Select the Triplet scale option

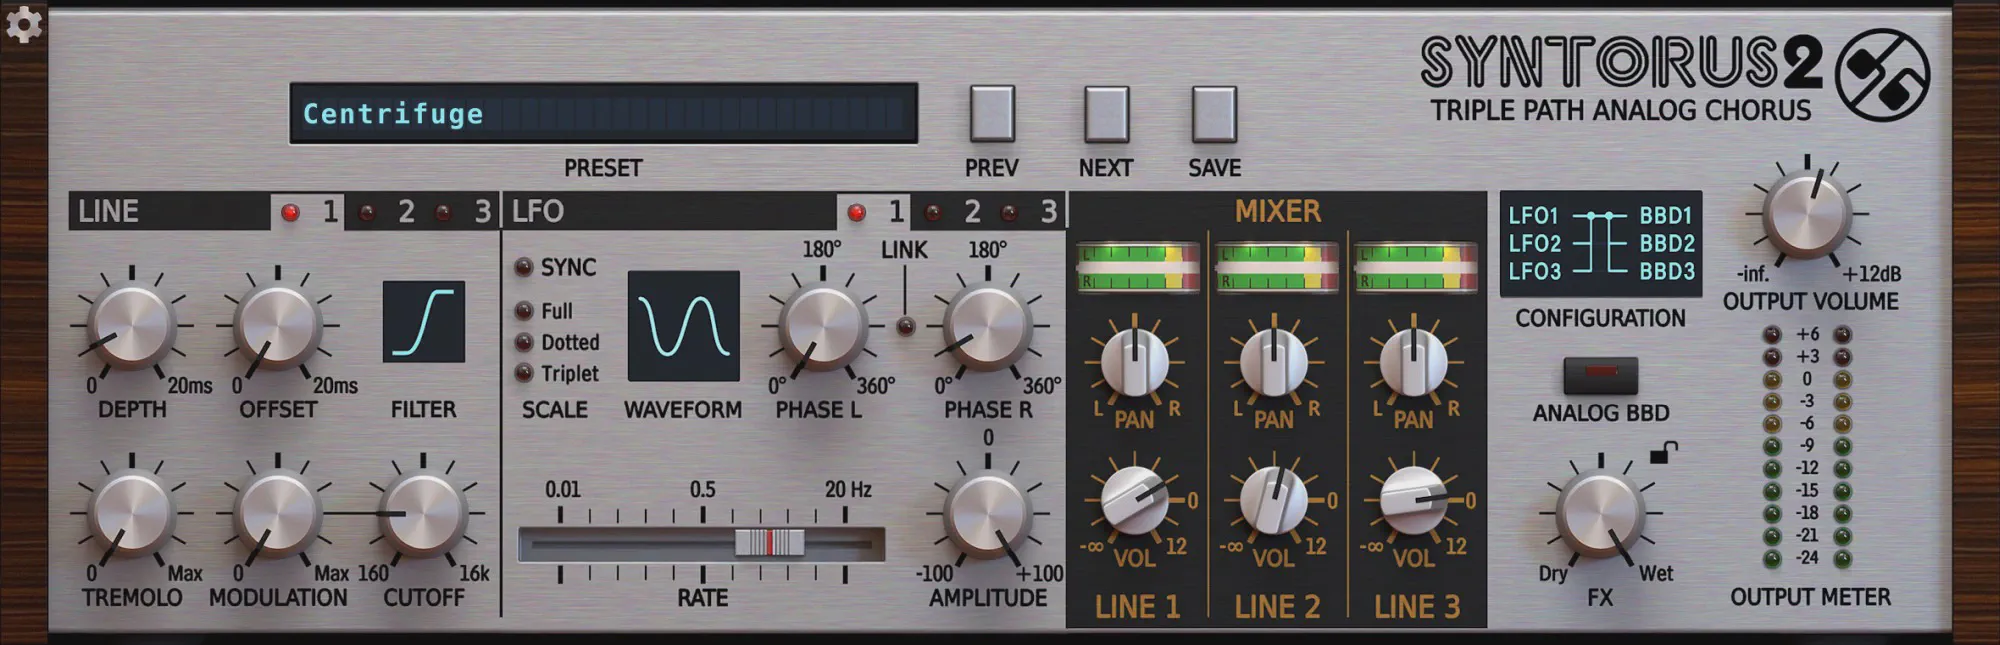click(x=524, y=373)
